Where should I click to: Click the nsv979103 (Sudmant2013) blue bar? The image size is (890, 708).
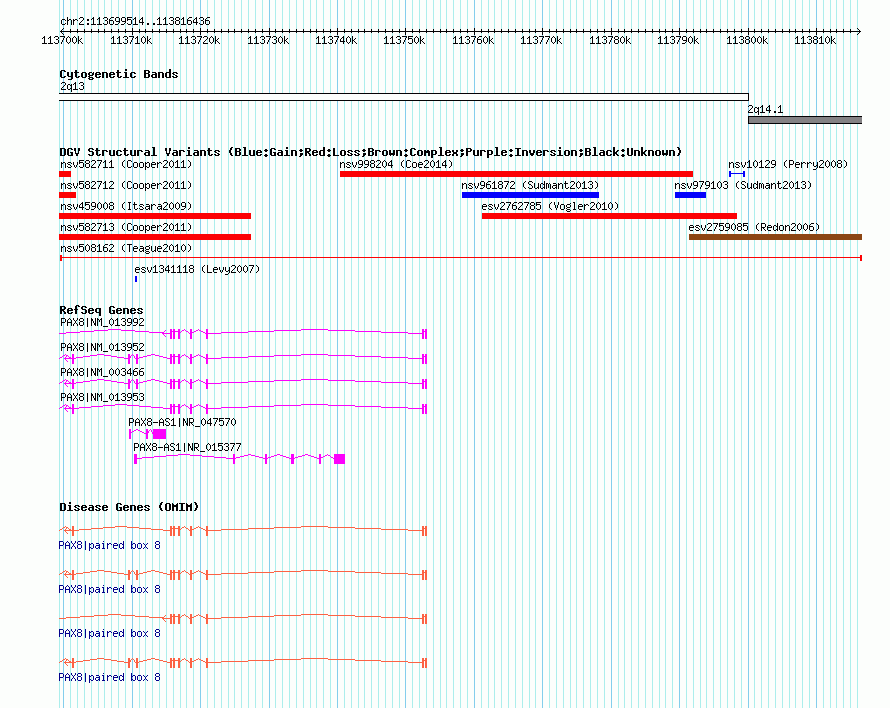(690, 195)
